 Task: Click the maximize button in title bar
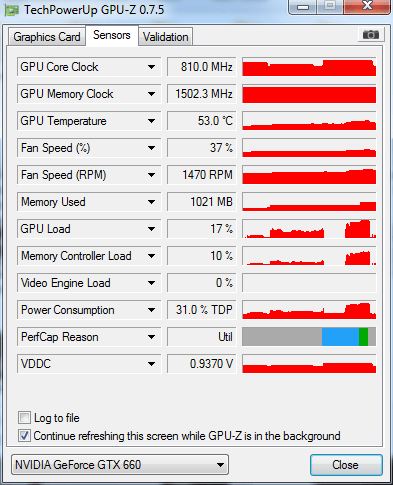pyautogui.click(x=330, y=6)
